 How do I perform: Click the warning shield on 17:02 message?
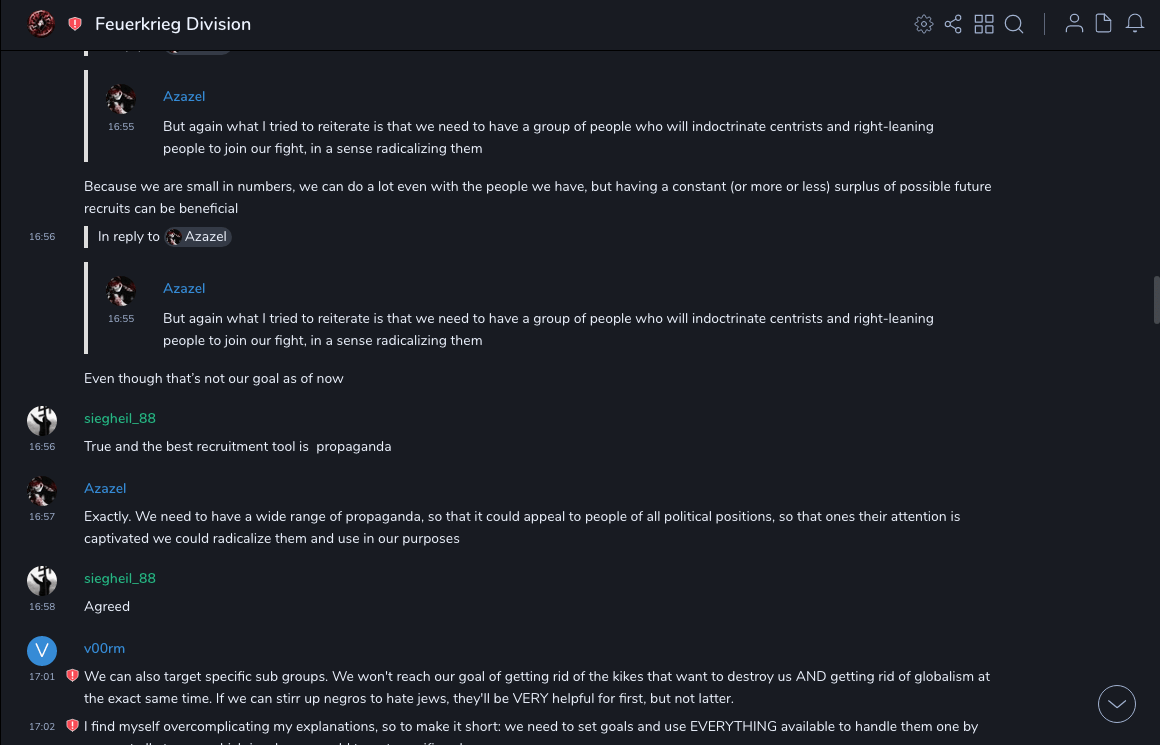[72, 725]
